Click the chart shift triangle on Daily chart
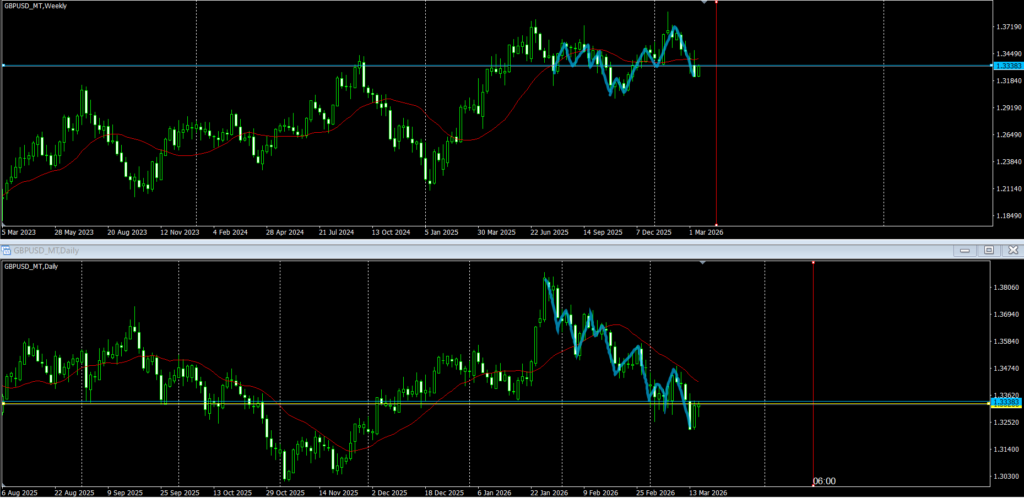The height and width of the screenshot is (498, 1024). pos(702,262)
